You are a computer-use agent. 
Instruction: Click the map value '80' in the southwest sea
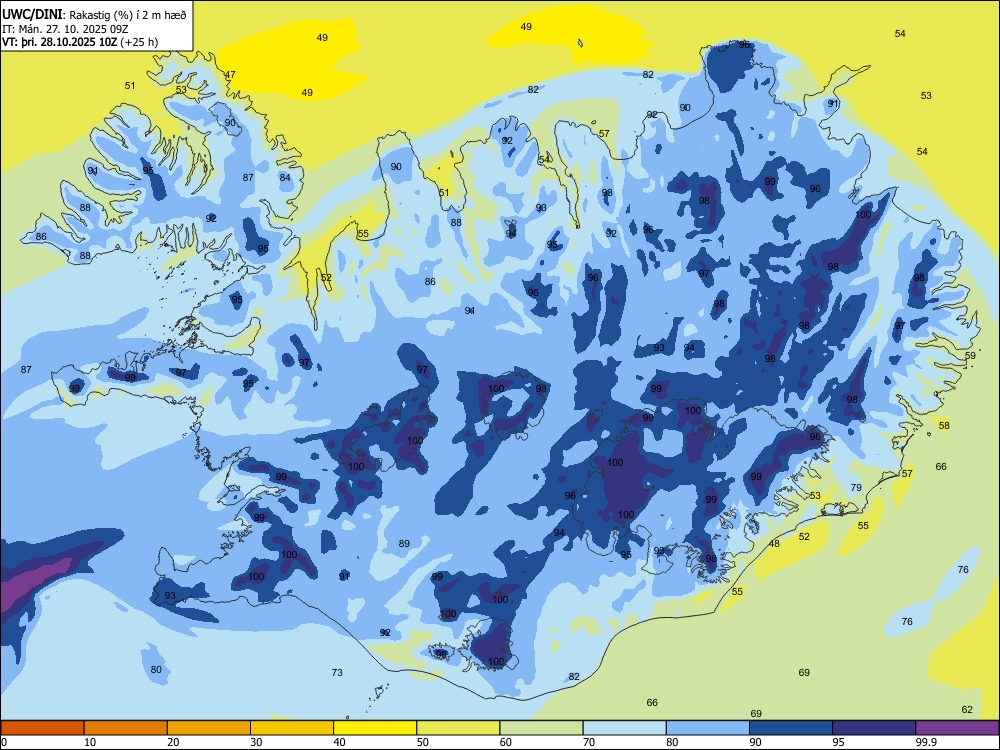click(156, 670)
